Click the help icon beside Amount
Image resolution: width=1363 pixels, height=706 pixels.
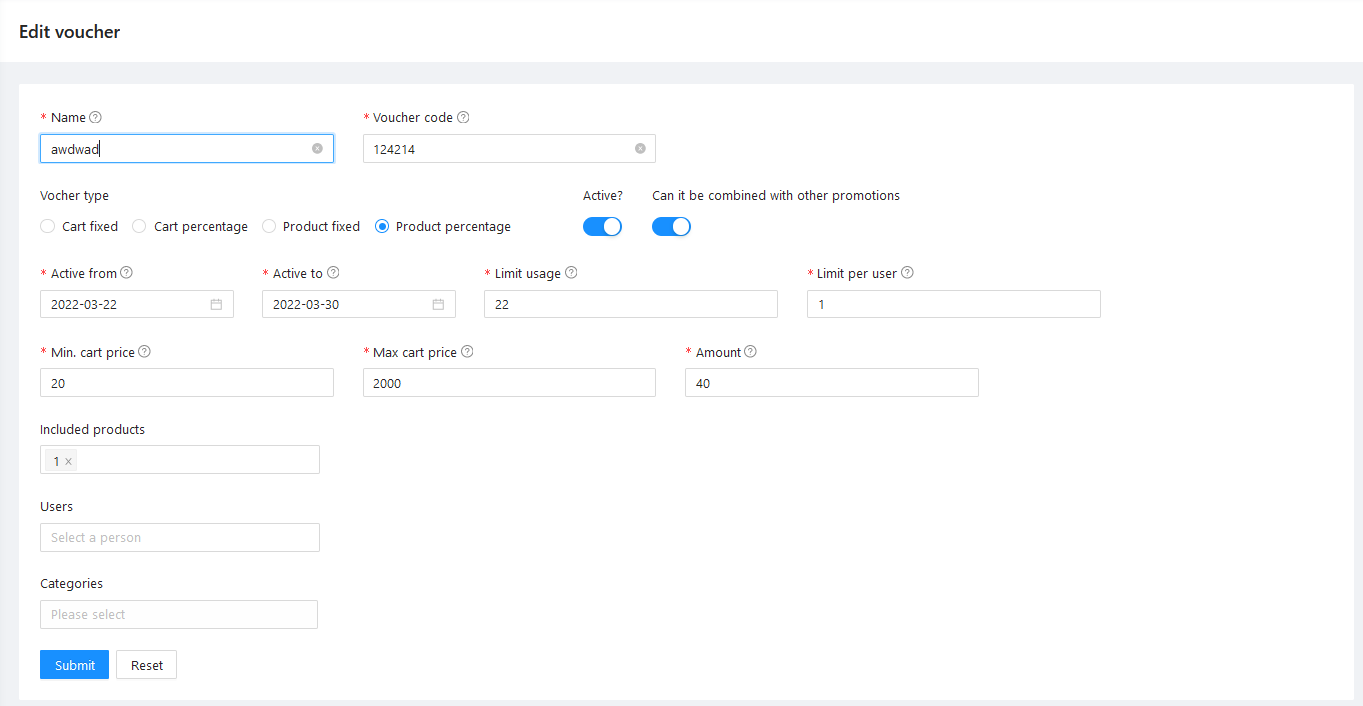[x=751, y=352]
